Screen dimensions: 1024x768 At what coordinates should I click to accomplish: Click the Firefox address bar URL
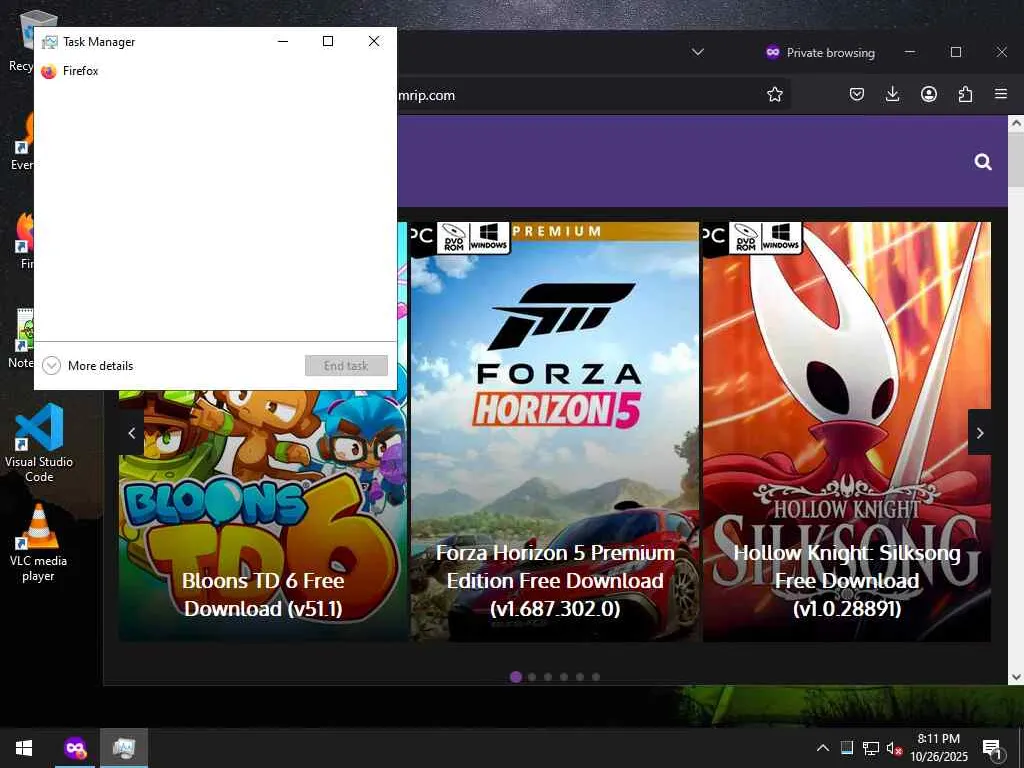[x=426, y=95]
